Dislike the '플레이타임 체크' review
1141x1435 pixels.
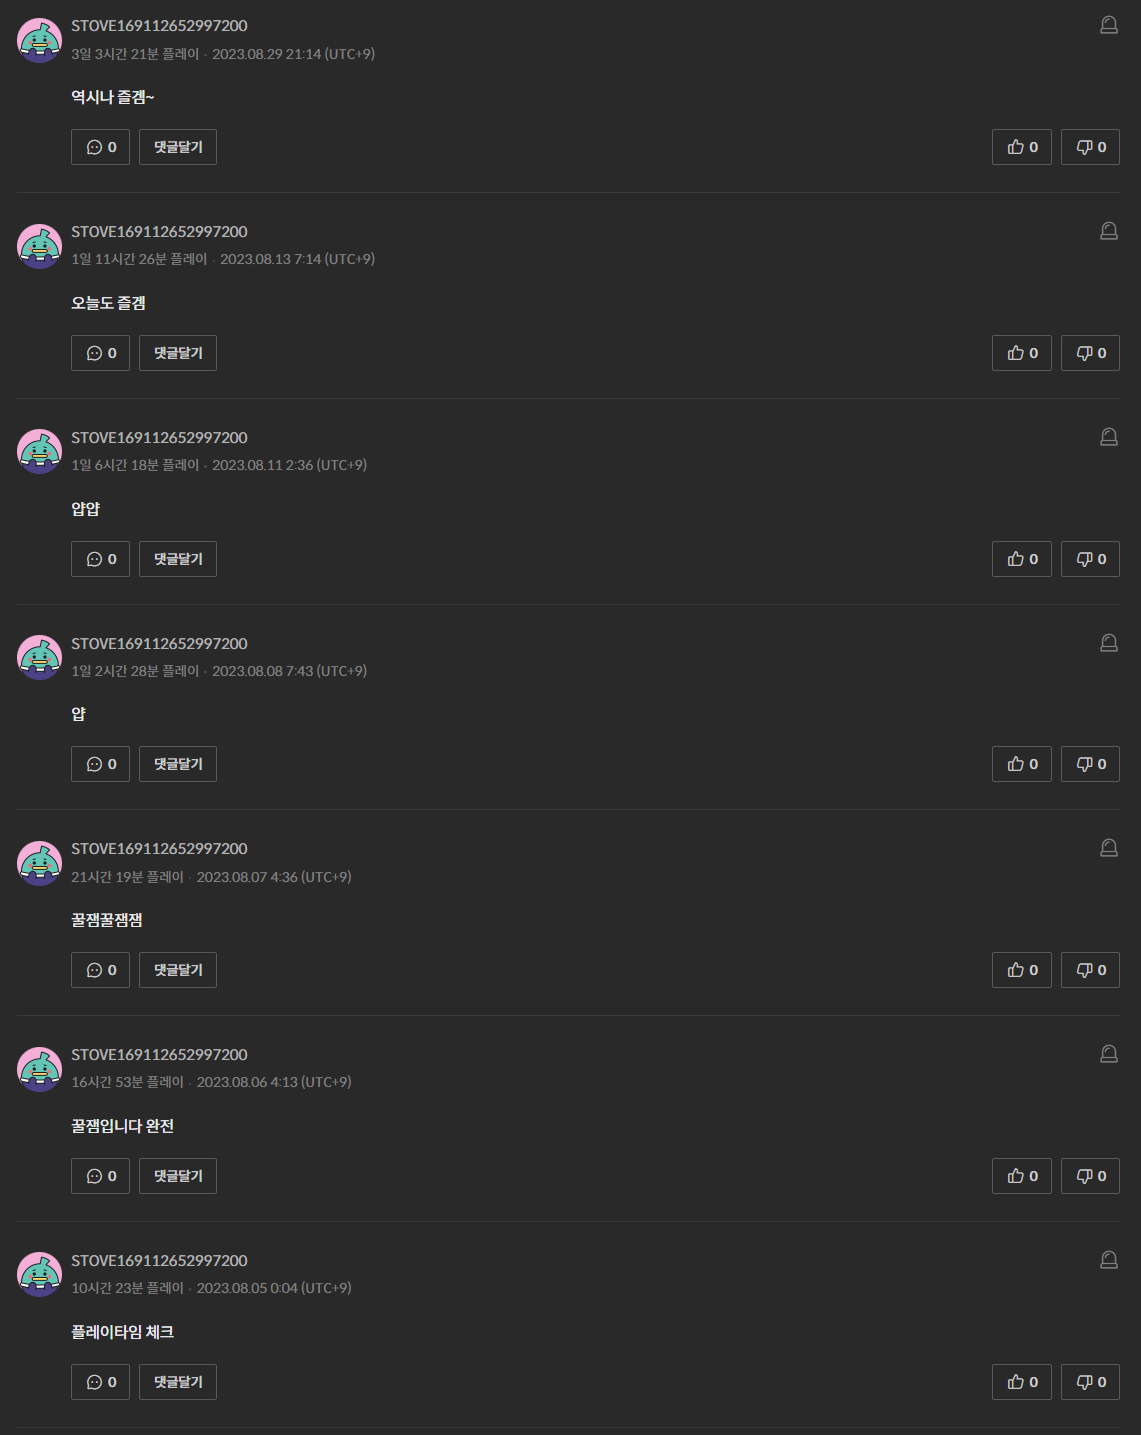(x=1090, y=1382)
